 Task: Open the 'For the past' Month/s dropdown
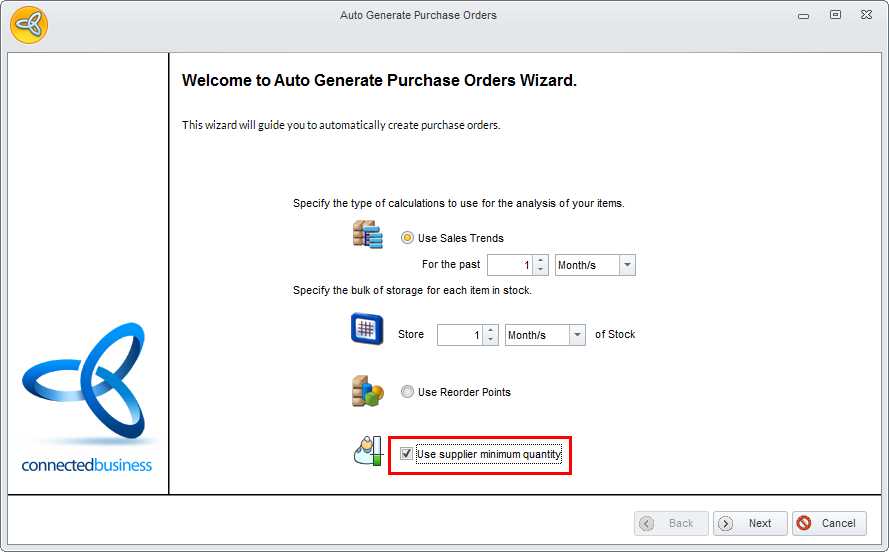pos(627,265)
